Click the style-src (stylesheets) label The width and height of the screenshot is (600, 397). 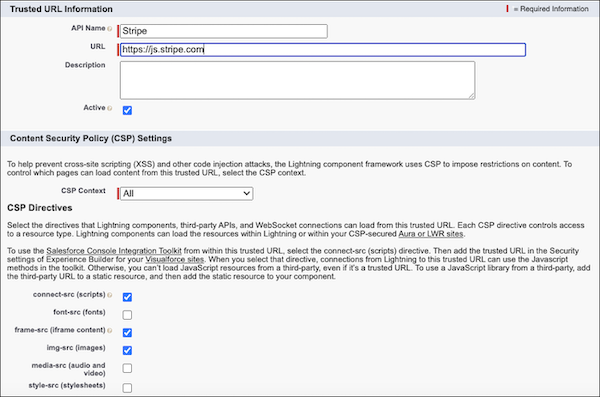point(67,386)
